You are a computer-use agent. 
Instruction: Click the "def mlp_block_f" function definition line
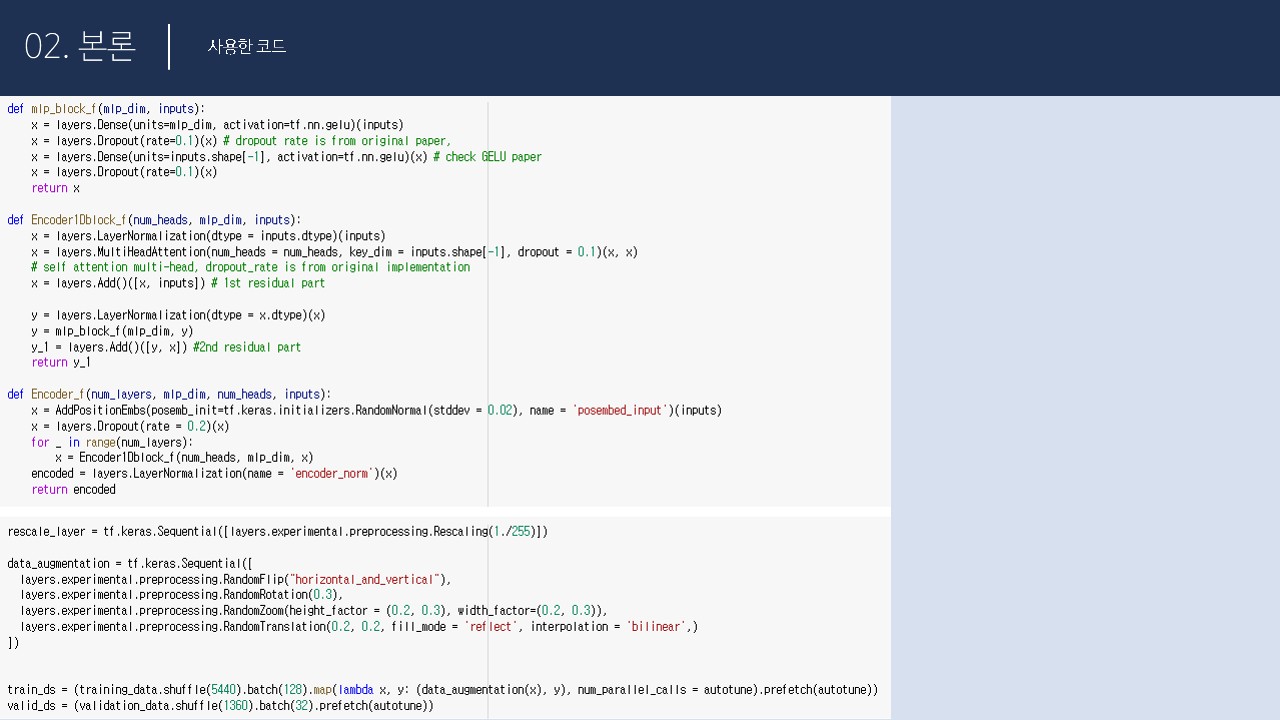pyautogui.click(x=105, y=109)
